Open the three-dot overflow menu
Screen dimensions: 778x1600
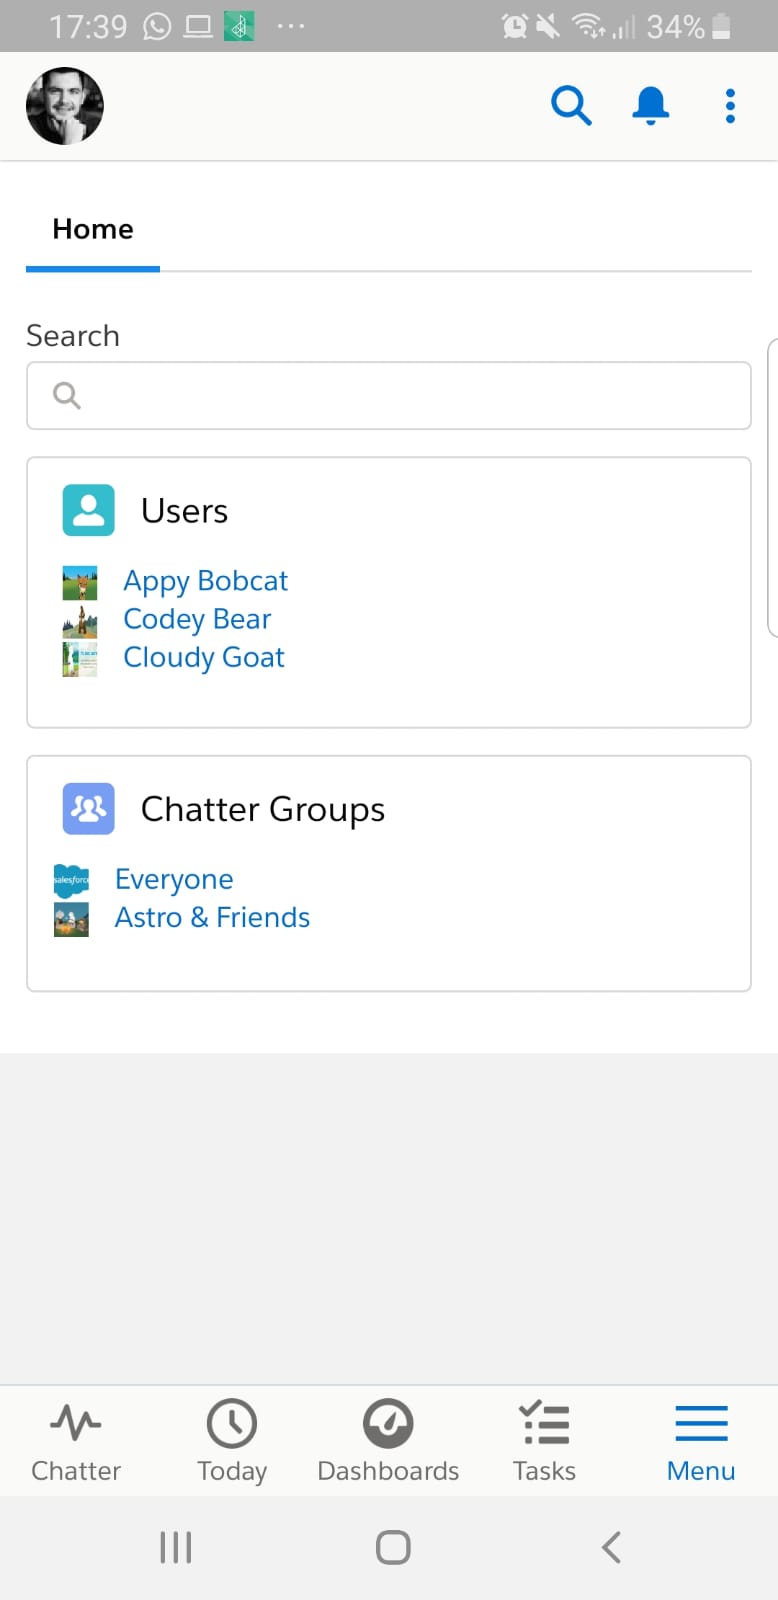pos(730,105)
